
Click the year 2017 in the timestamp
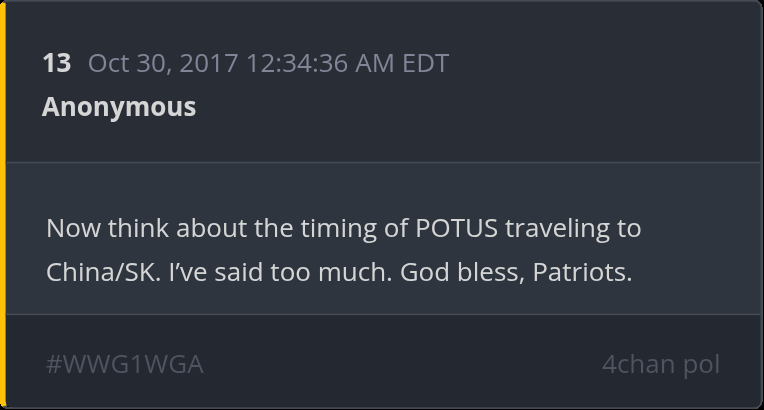(x=208, y=63)
